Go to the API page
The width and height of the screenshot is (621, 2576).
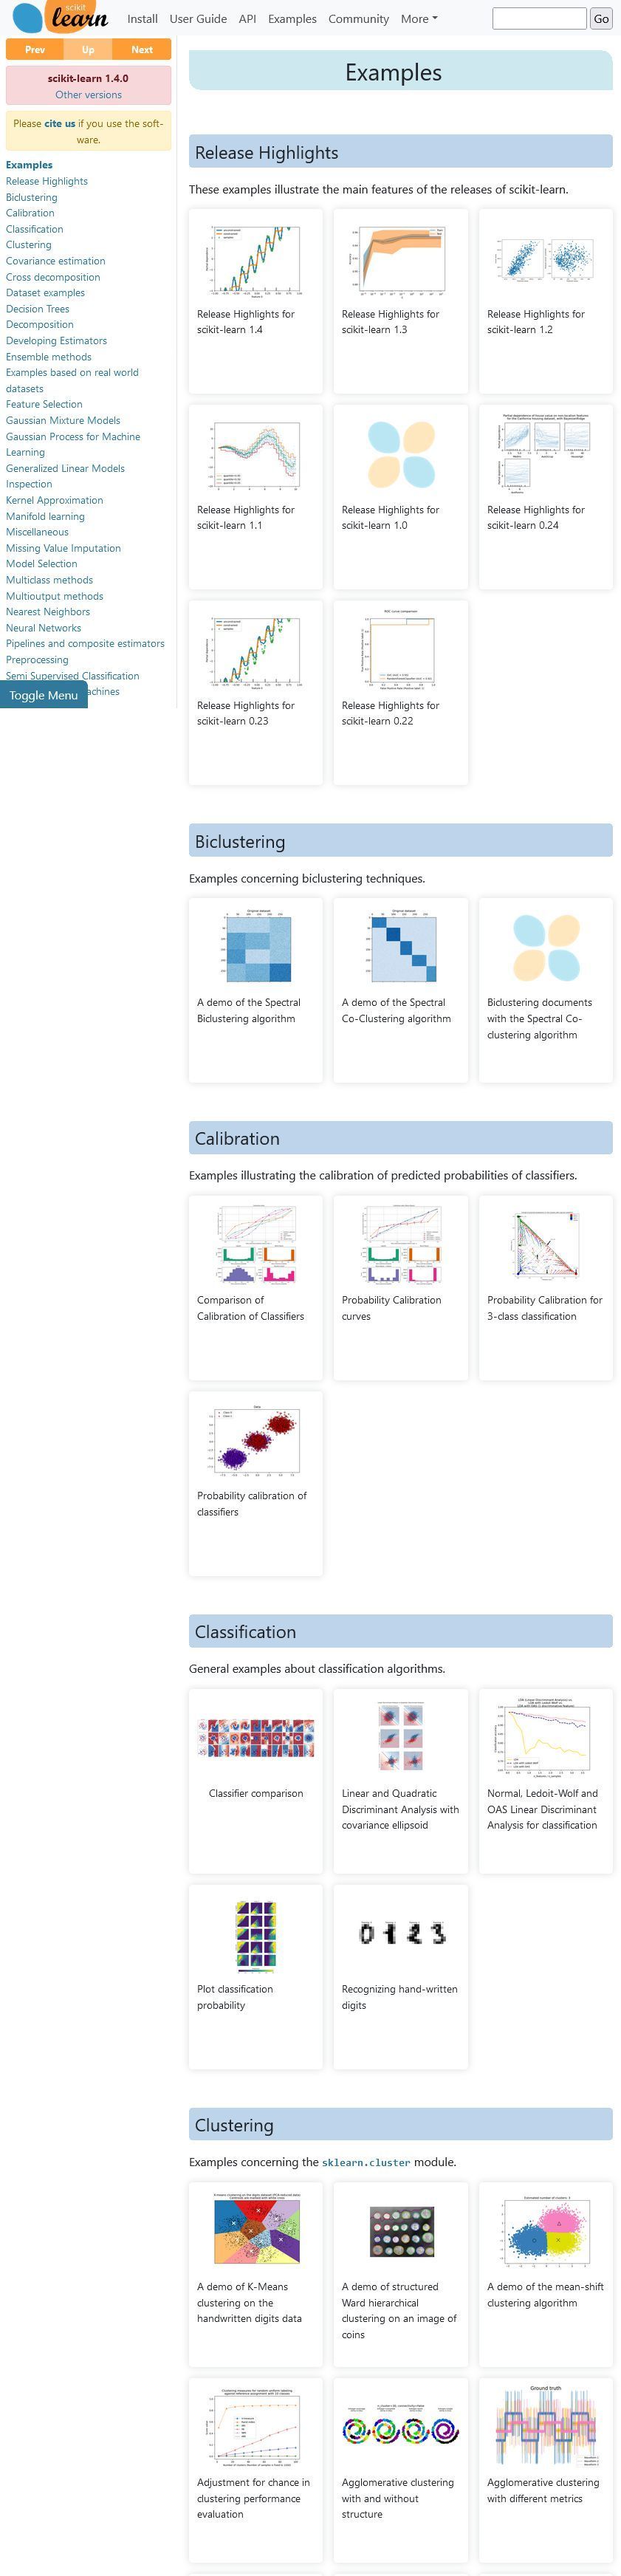click(x=247, y=18)
